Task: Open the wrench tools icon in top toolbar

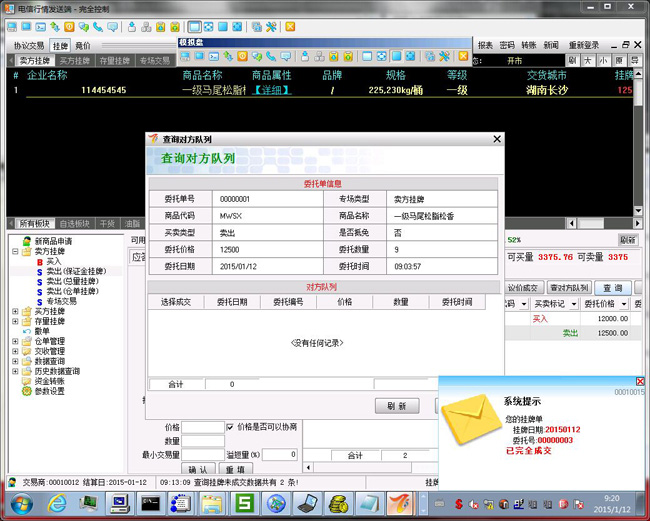Action: tap(271, 27)
